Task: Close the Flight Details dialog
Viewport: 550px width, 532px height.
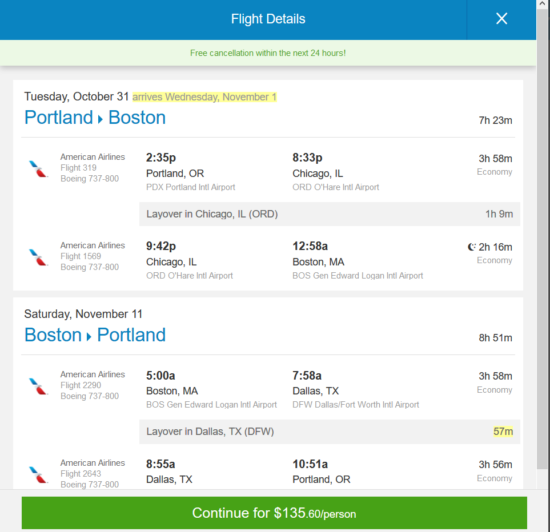Action: coord(502,19)
